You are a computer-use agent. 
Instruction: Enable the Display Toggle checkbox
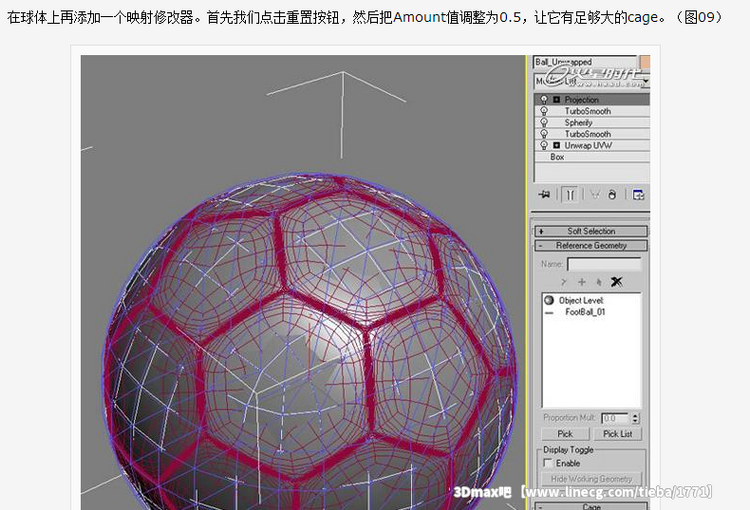coord(548,463)
